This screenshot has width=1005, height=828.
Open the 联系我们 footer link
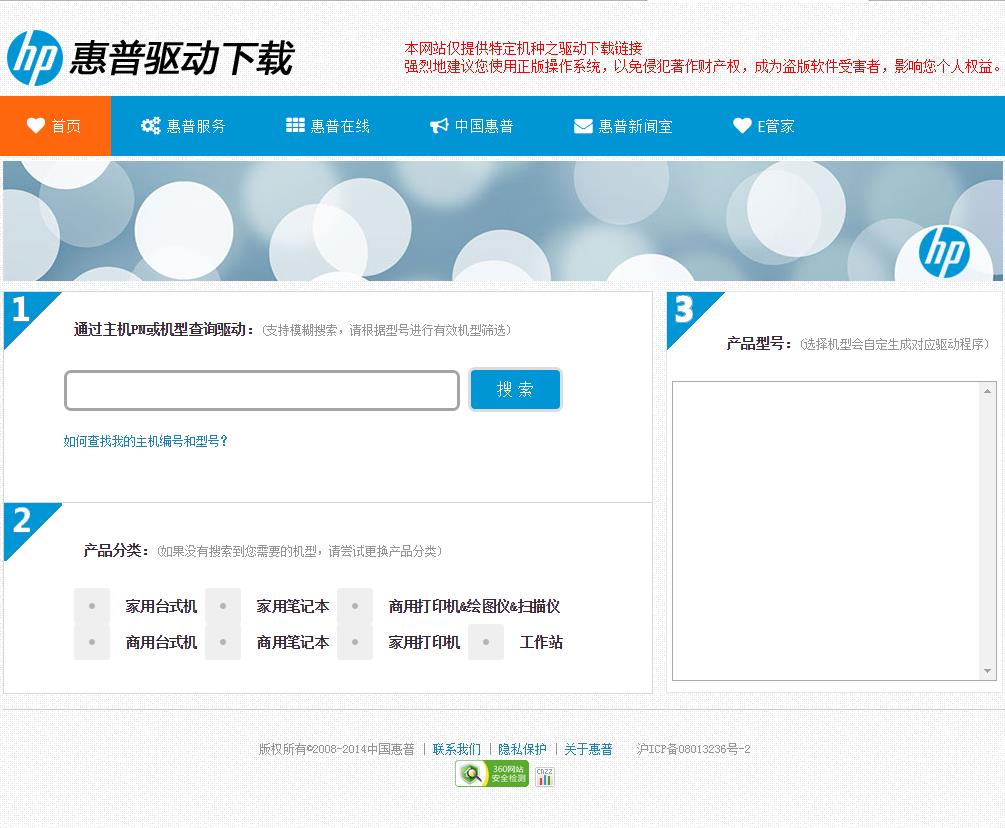point(456,749)
